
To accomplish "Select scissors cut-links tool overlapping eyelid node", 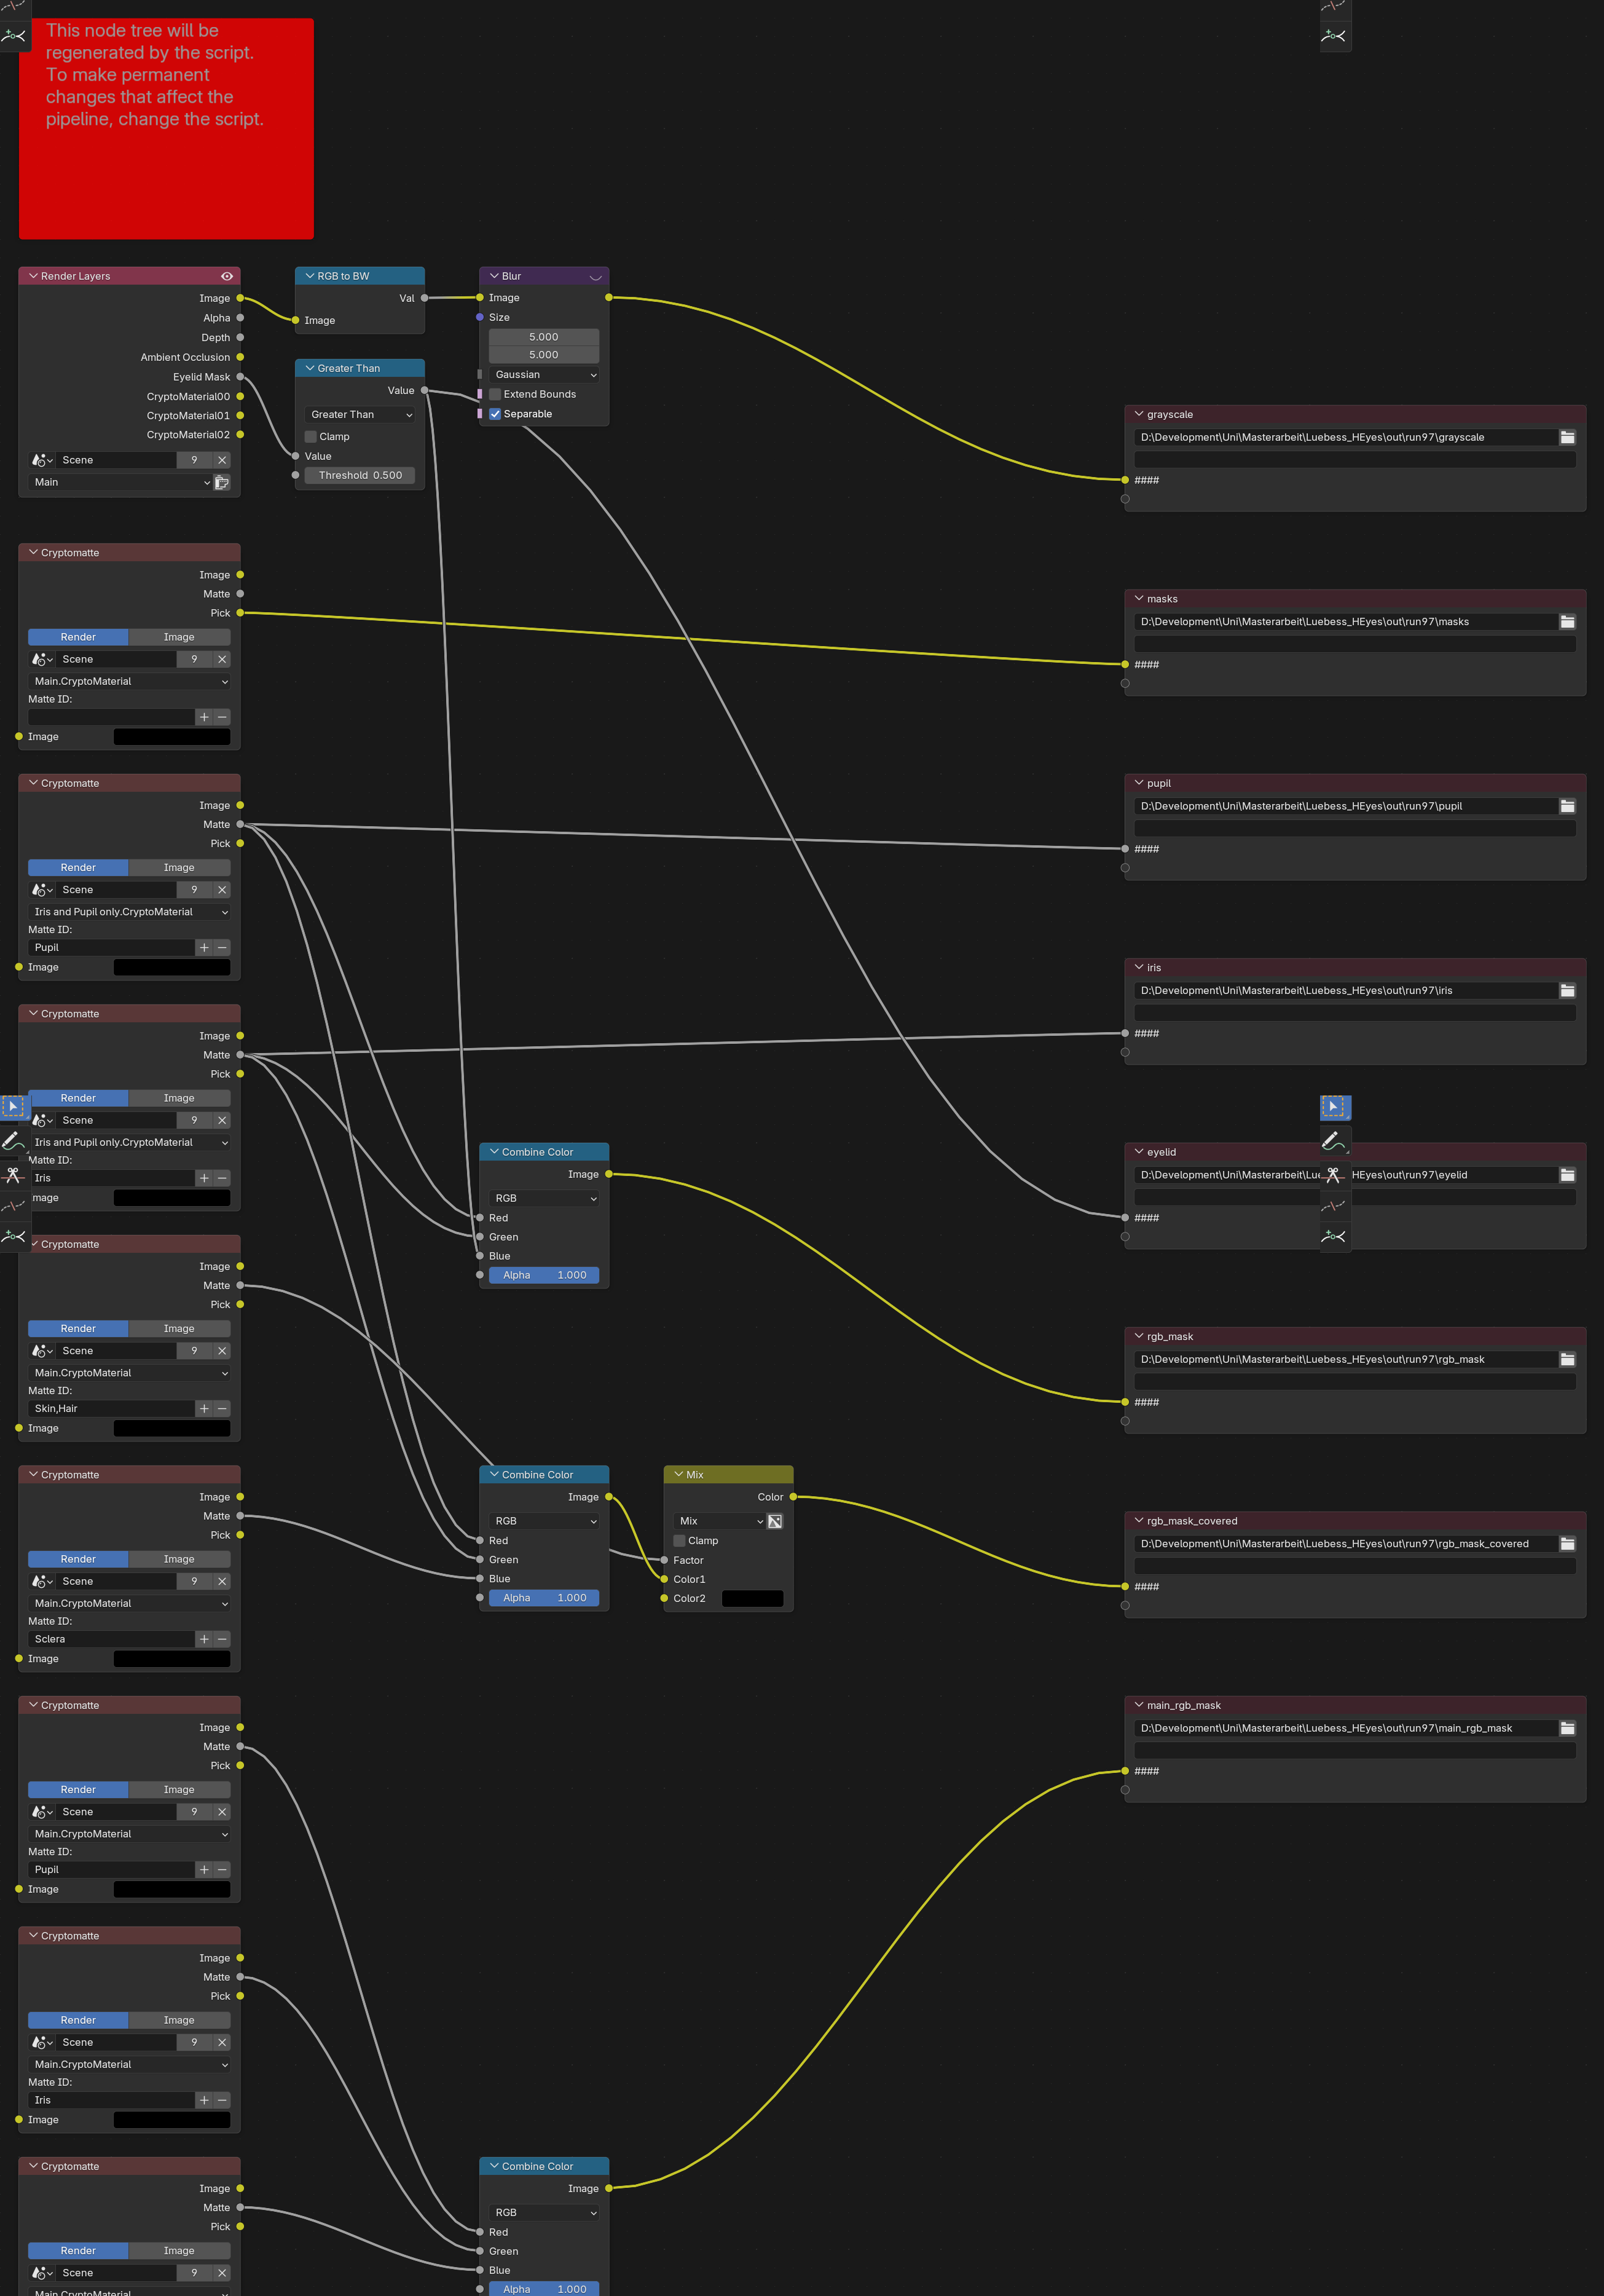I will [x=1333, y=1175].
